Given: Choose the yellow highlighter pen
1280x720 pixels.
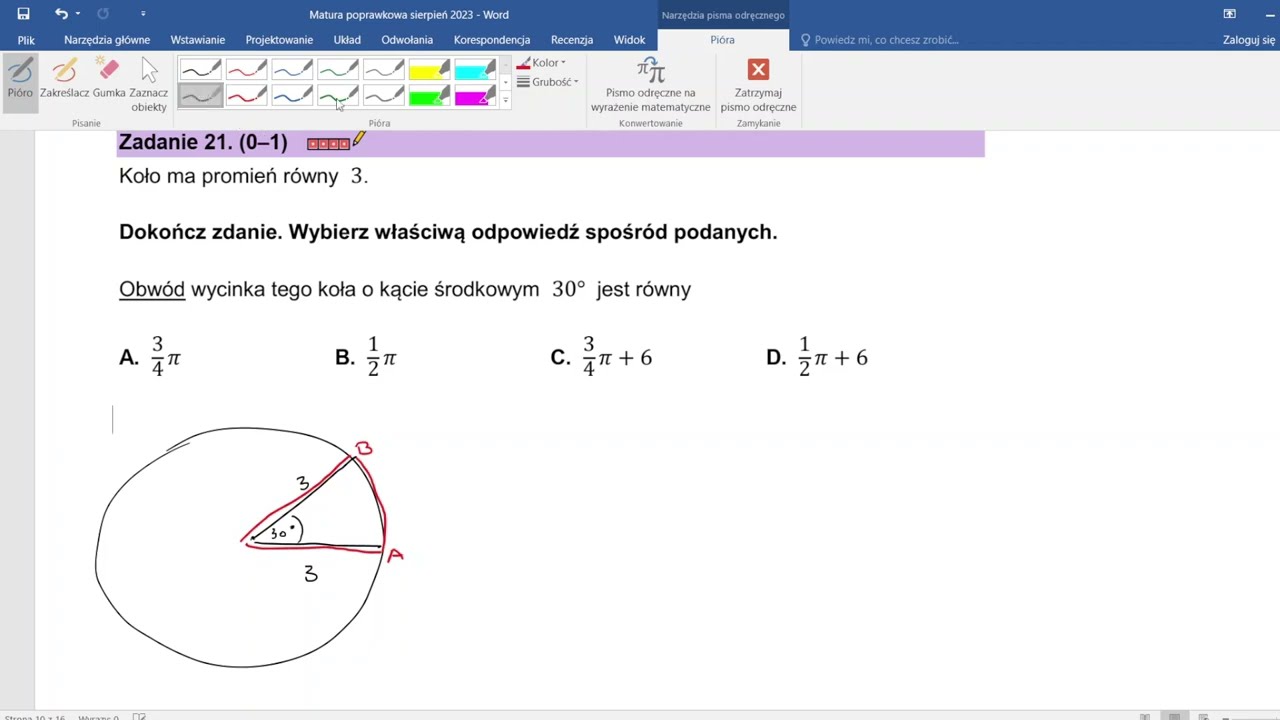Looking at the screenshot, I should [x=430, y=70].
